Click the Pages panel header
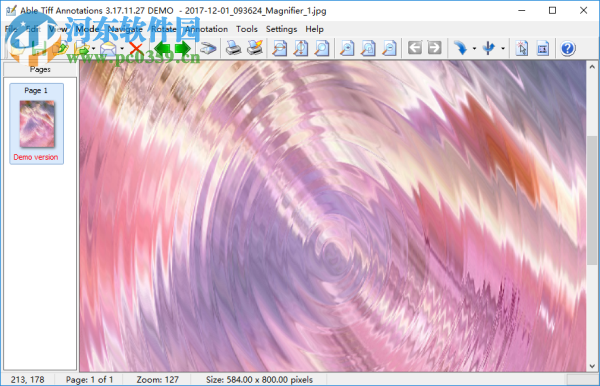Image resolution: width=600 pixels, height=386 pixels. pos(40,69)
